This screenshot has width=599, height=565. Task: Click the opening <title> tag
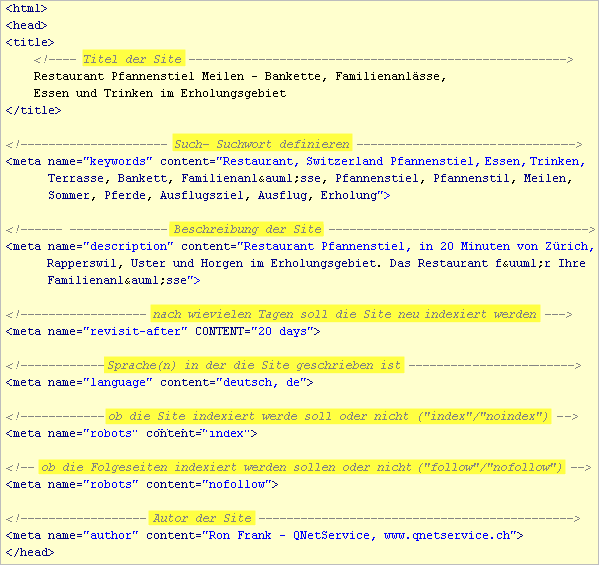30,42
